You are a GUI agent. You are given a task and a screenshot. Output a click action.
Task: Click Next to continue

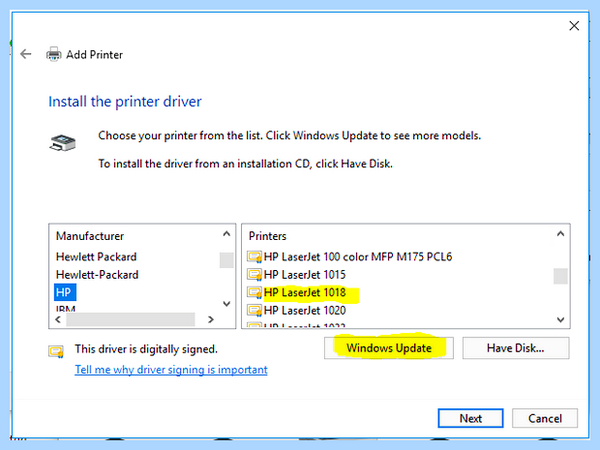click(470, 418)
